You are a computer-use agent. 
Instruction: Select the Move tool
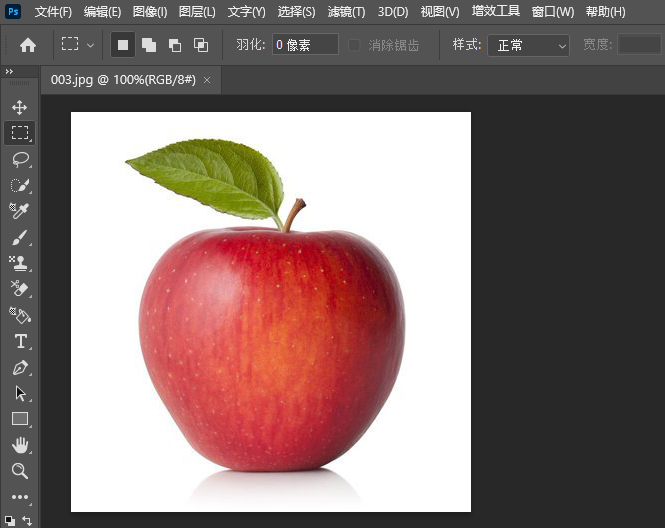click(x=20, y=107)
